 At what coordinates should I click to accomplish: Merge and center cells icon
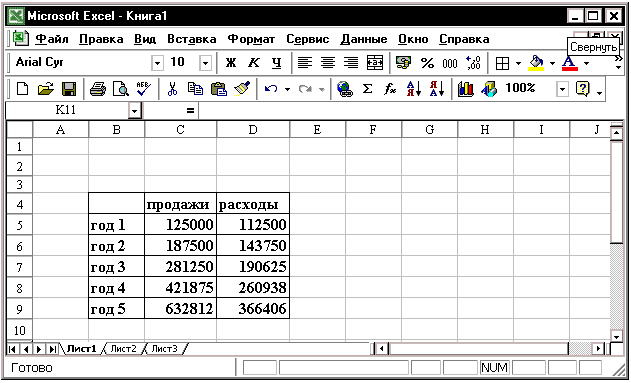pyautogui.click(x=375, y=63)
